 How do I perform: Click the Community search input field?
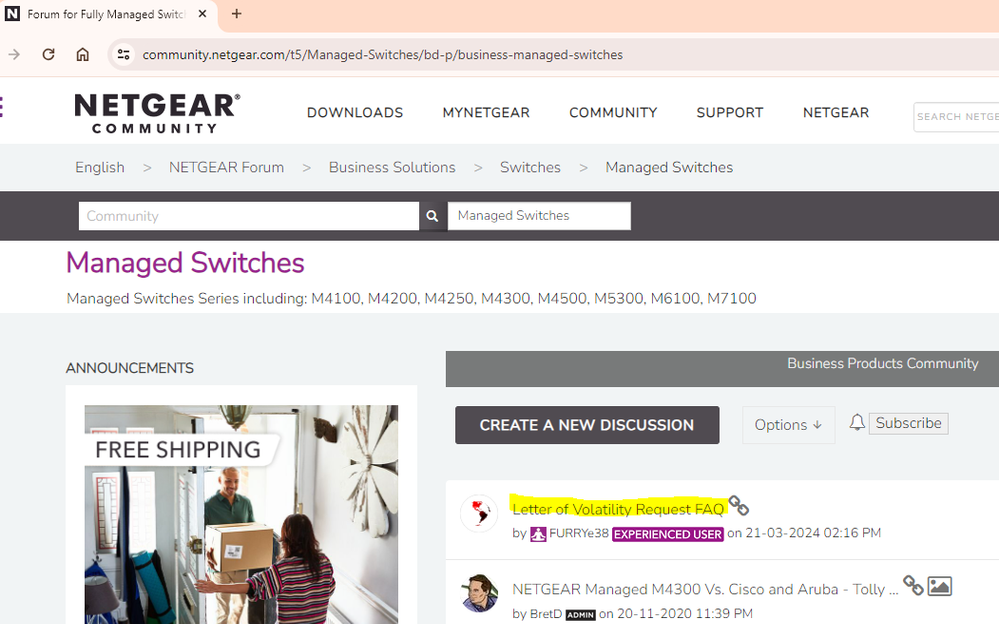coord(248,216)
